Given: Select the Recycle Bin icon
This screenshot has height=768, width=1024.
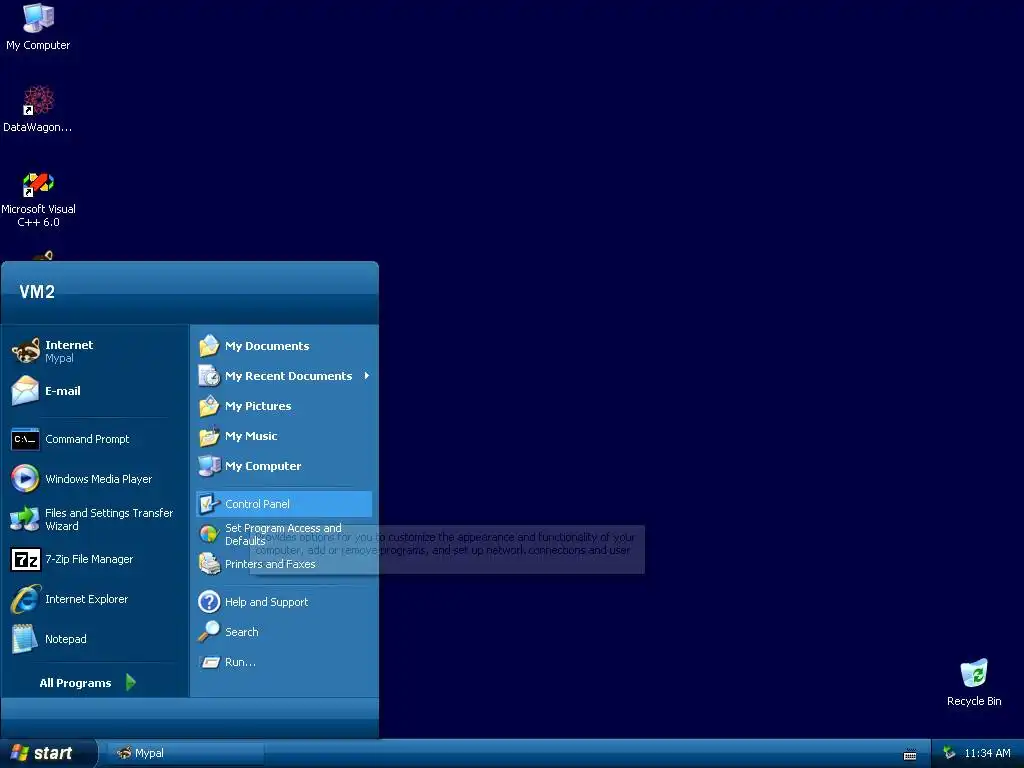Looking at the screenshot, I should coord(974,682).
